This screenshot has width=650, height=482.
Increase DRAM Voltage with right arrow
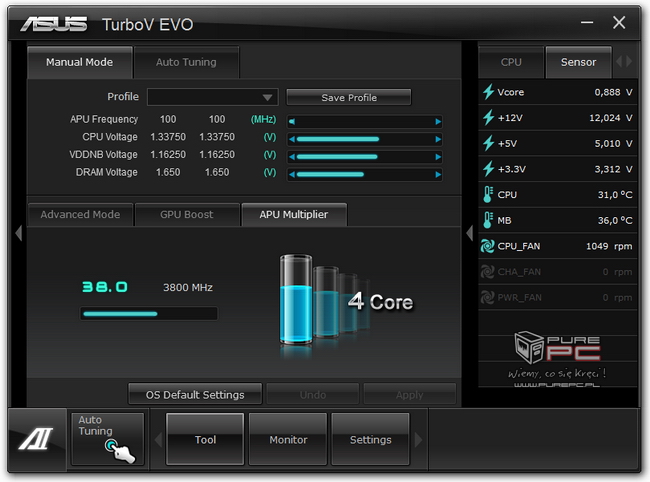(x=438, y=174)
